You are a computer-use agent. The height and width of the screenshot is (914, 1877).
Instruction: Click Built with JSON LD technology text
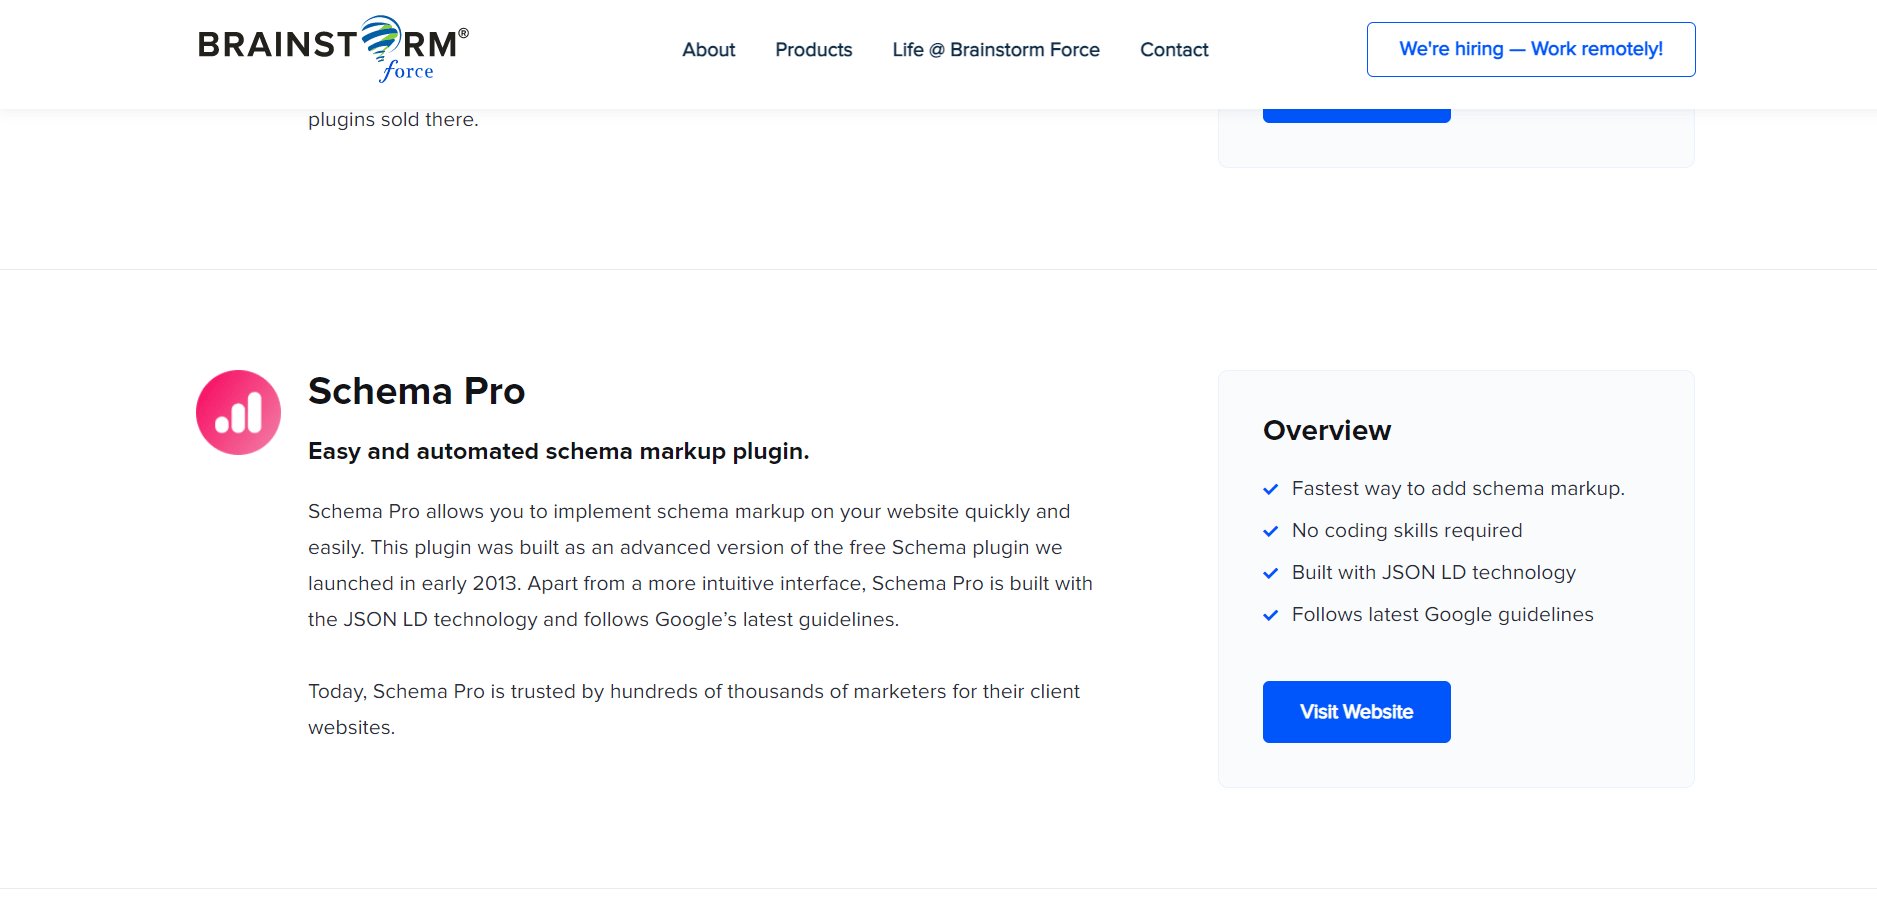[1434, 572]
